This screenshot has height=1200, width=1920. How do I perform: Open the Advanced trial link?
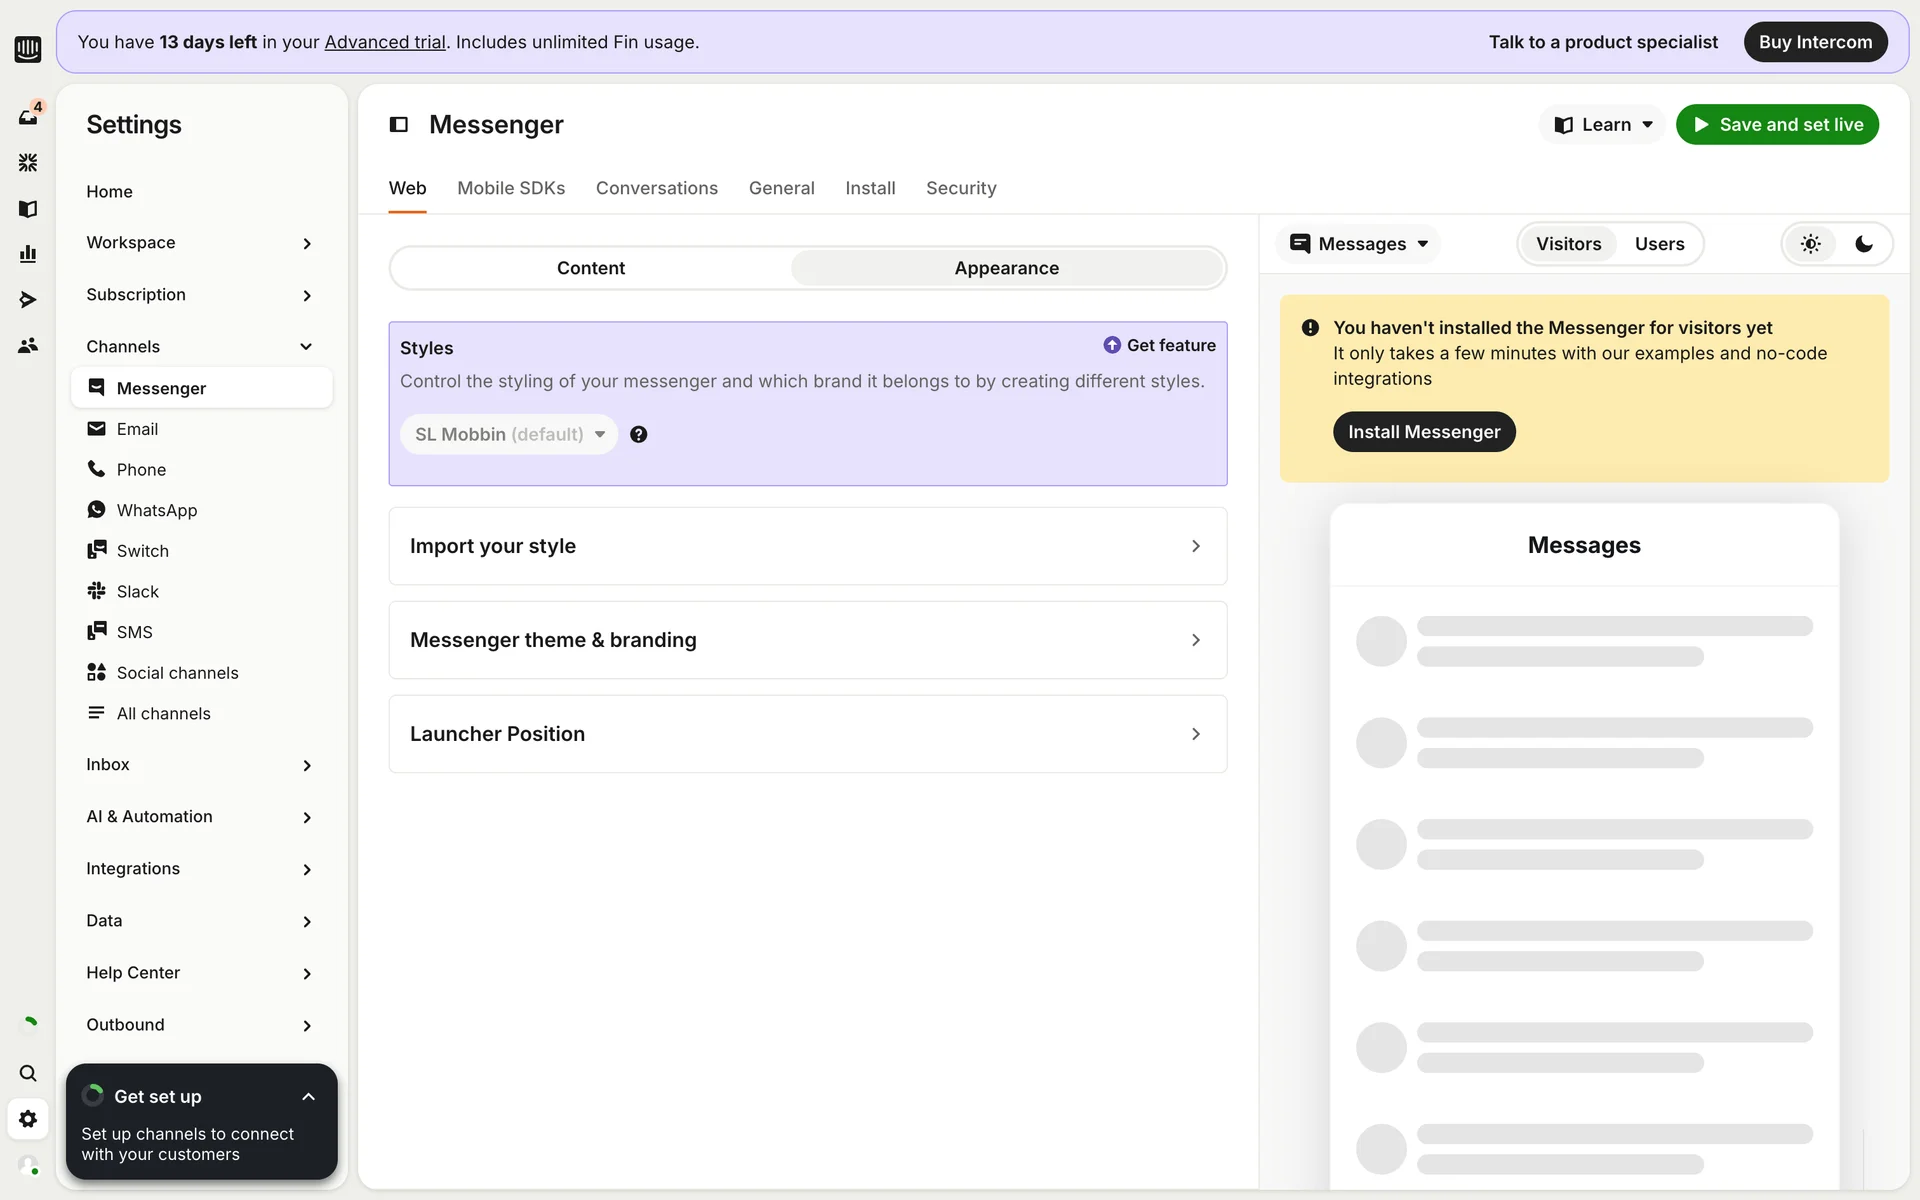click(385, 42)
